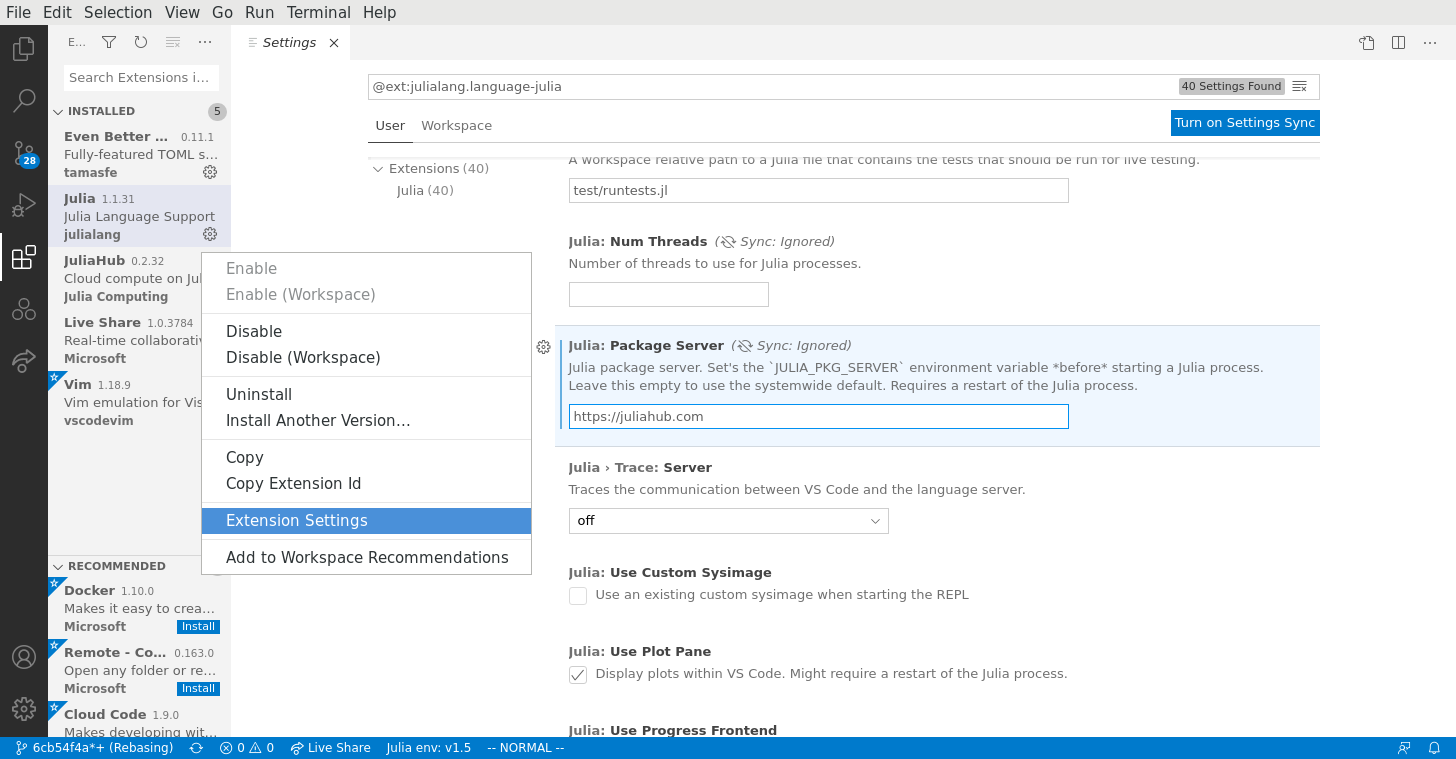This screenshot has width=1456, height=759.
Task: Install the Remote - Containers extension
Action: click(x=198, y=689)
